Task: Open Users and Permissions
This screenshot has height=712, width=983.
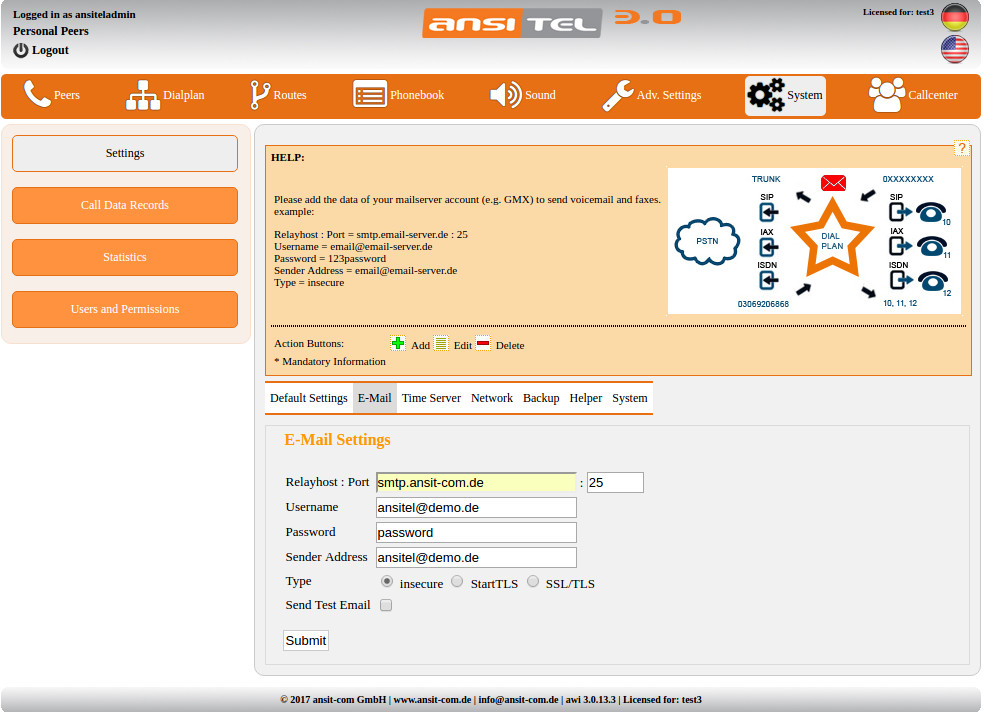Action: 124,309
